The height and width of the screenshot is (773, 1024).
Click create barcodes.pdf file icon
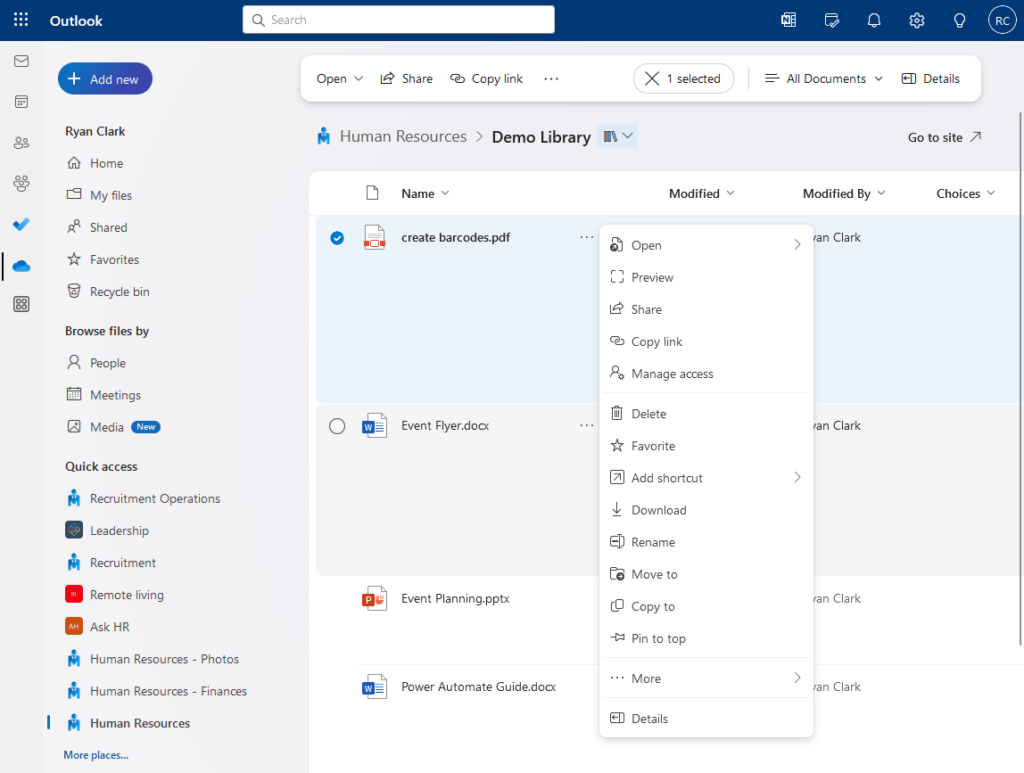click(x=374, y=237)
